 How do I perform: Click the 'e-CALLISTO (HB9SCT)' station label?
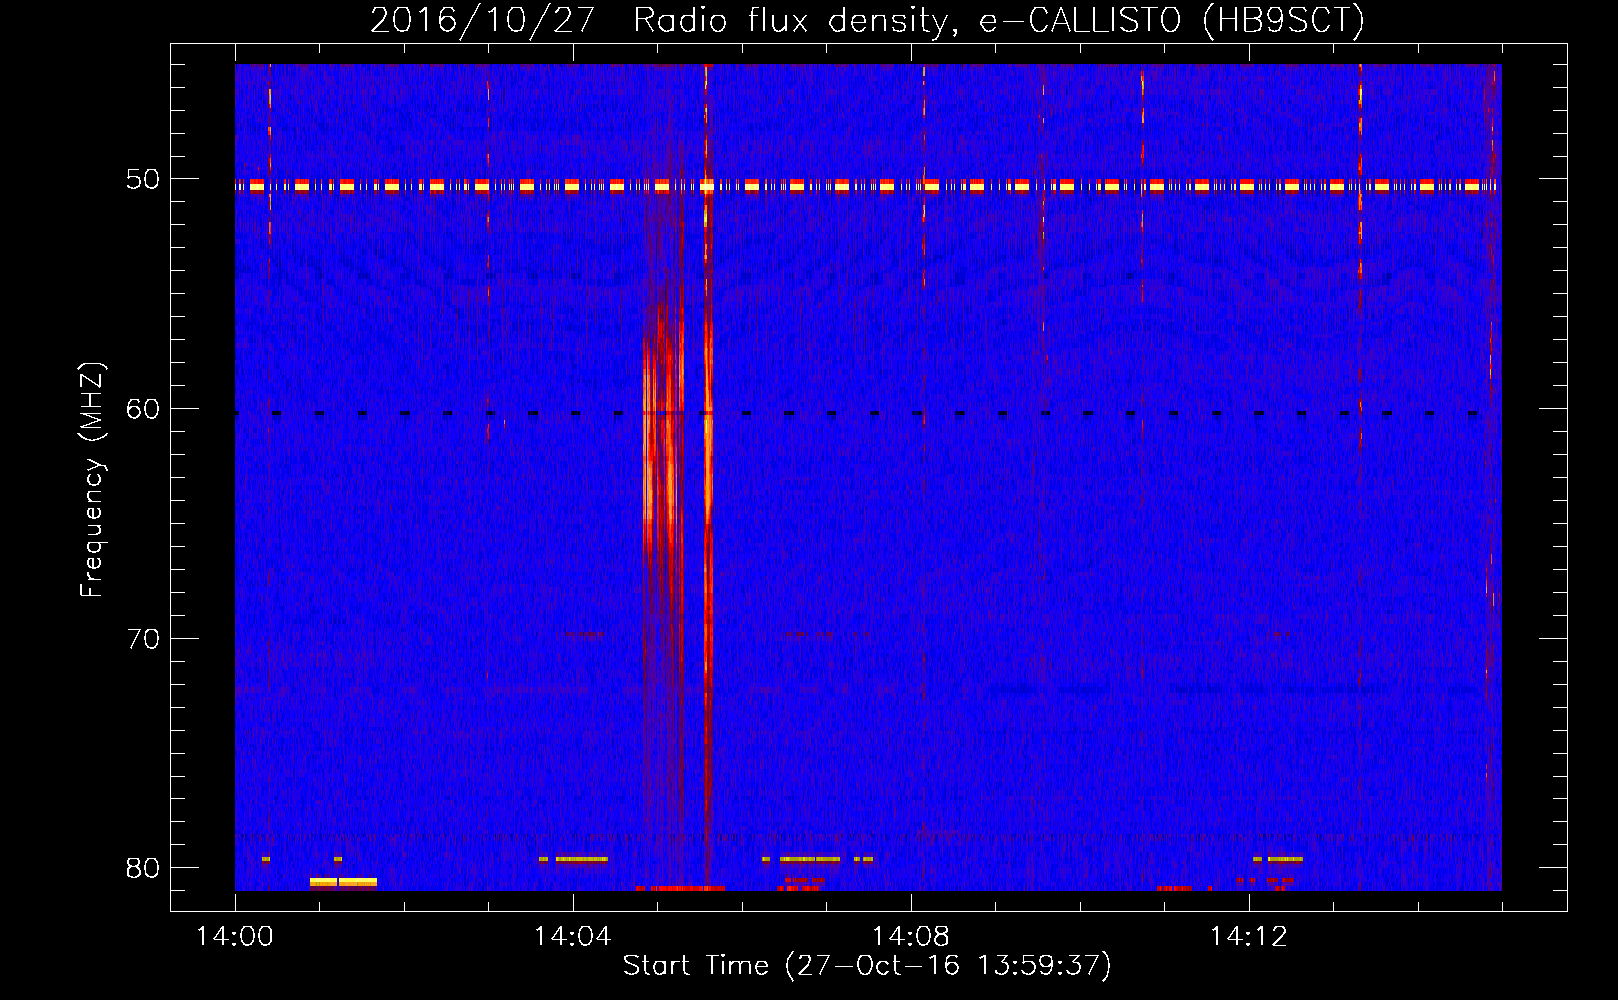pos(1172,21)
